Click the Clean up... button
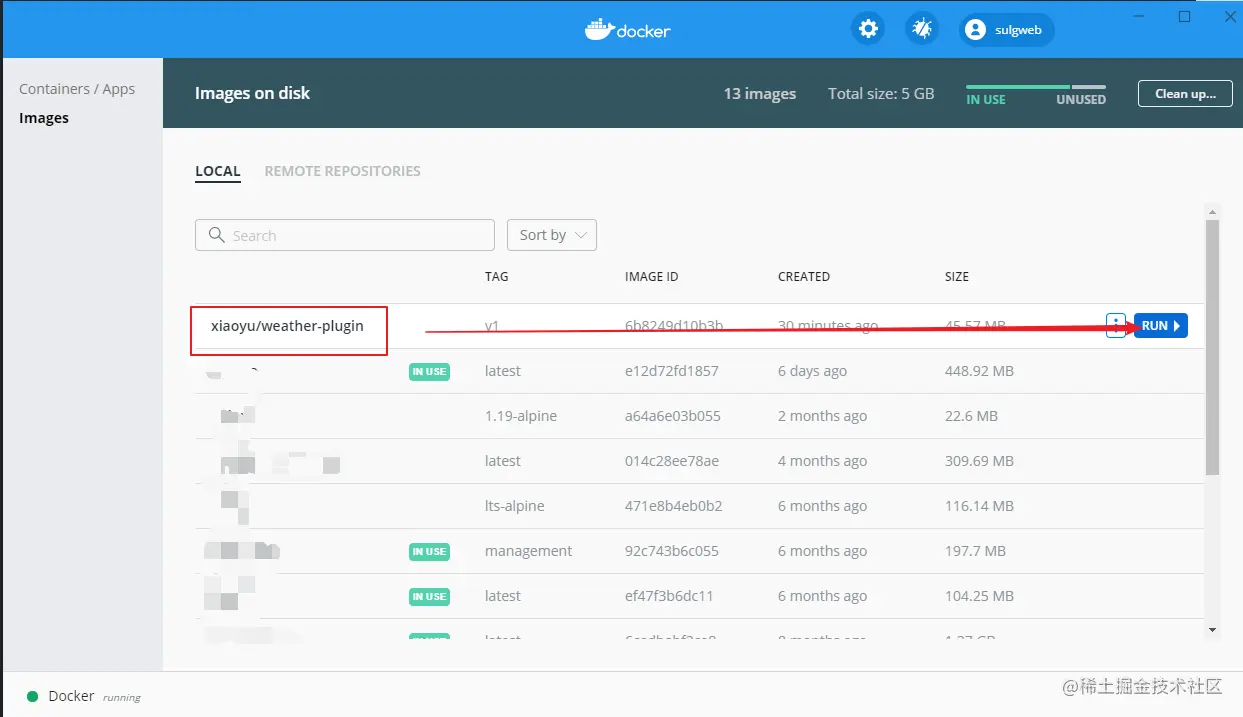 1185,94
